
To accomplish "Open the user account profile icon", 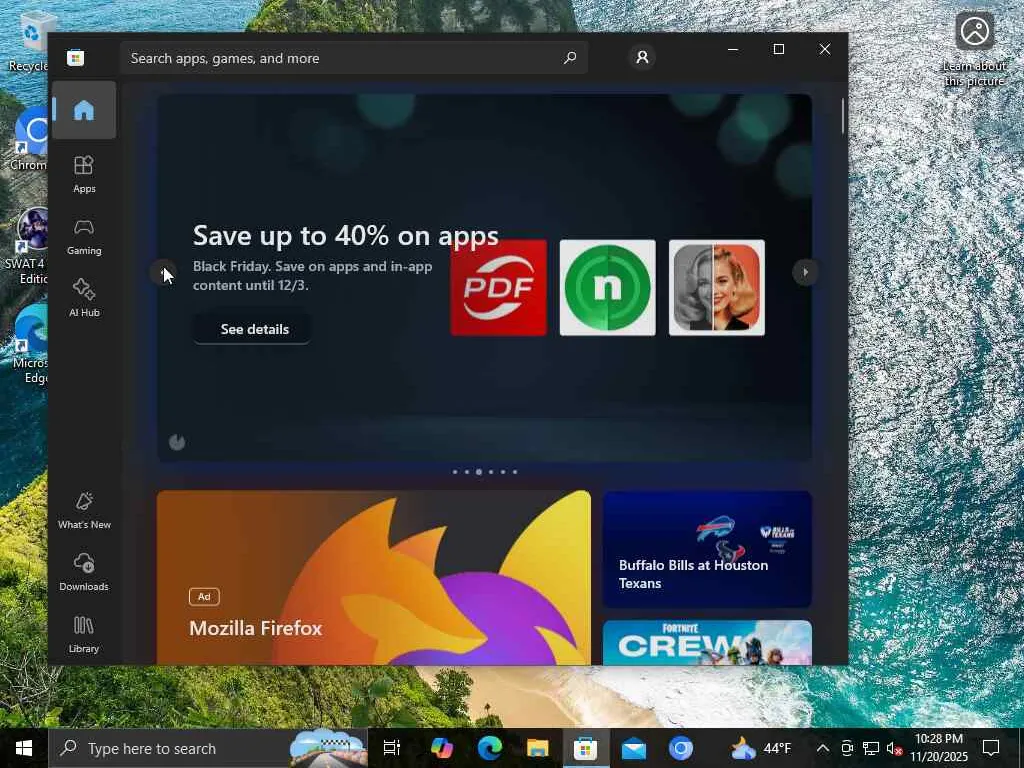I will (643, 57).
